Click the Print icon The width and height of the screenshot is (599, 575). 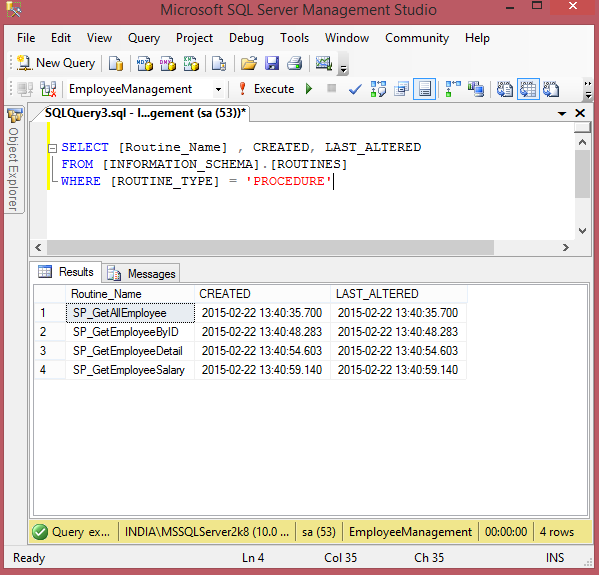[x=295, y=63]
